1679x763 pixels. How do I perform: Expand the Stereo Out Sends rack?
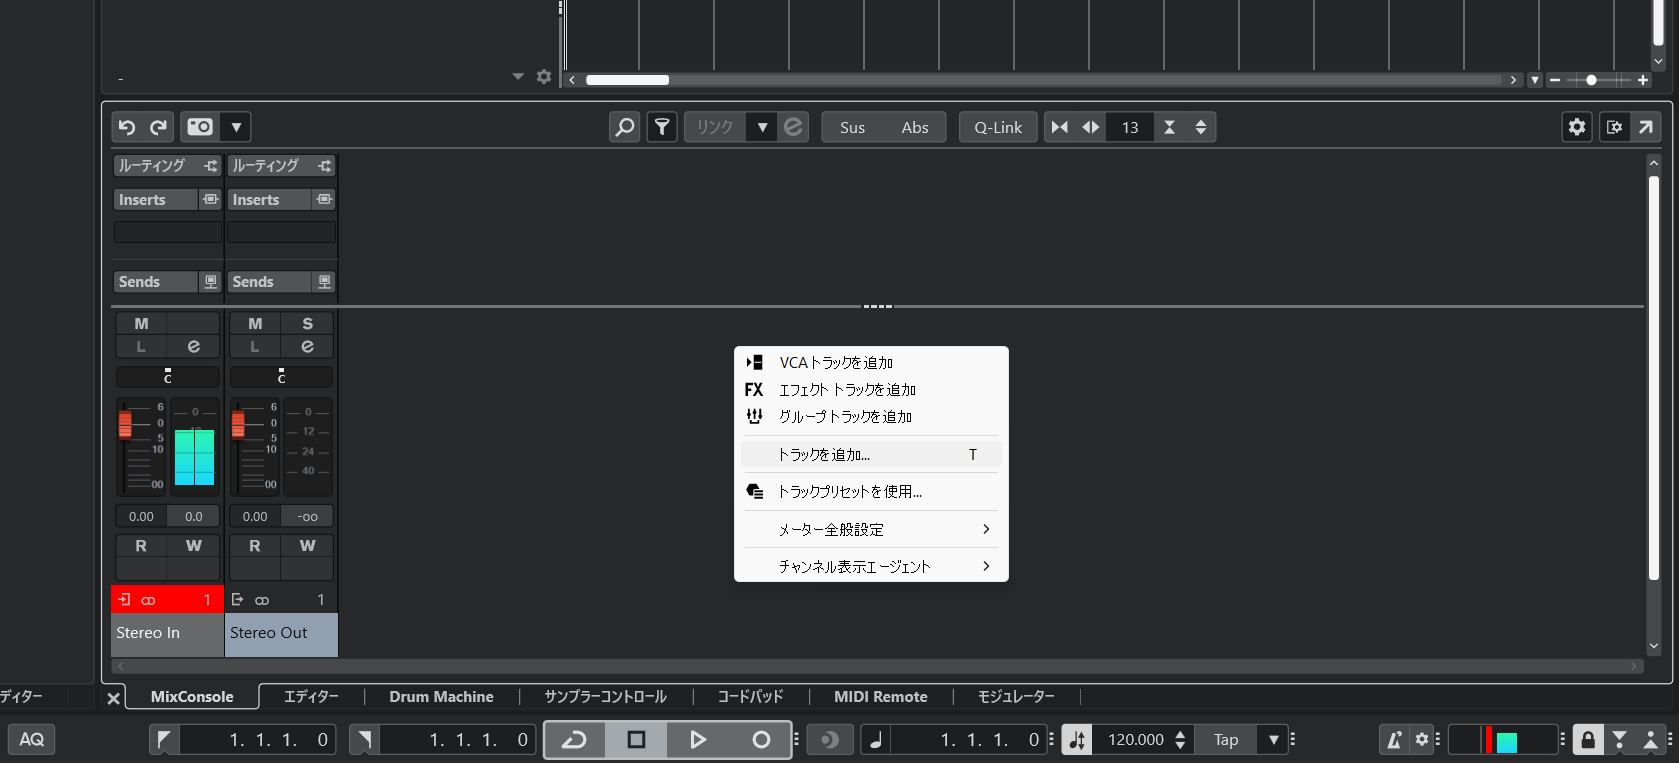click(x=269, y=282)
